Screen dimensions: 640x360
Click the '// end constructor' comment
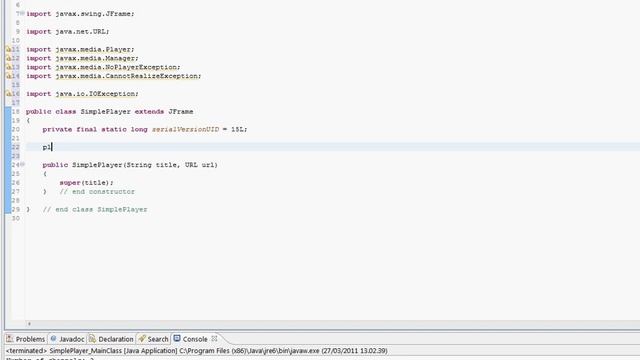[x=97, y=192]
